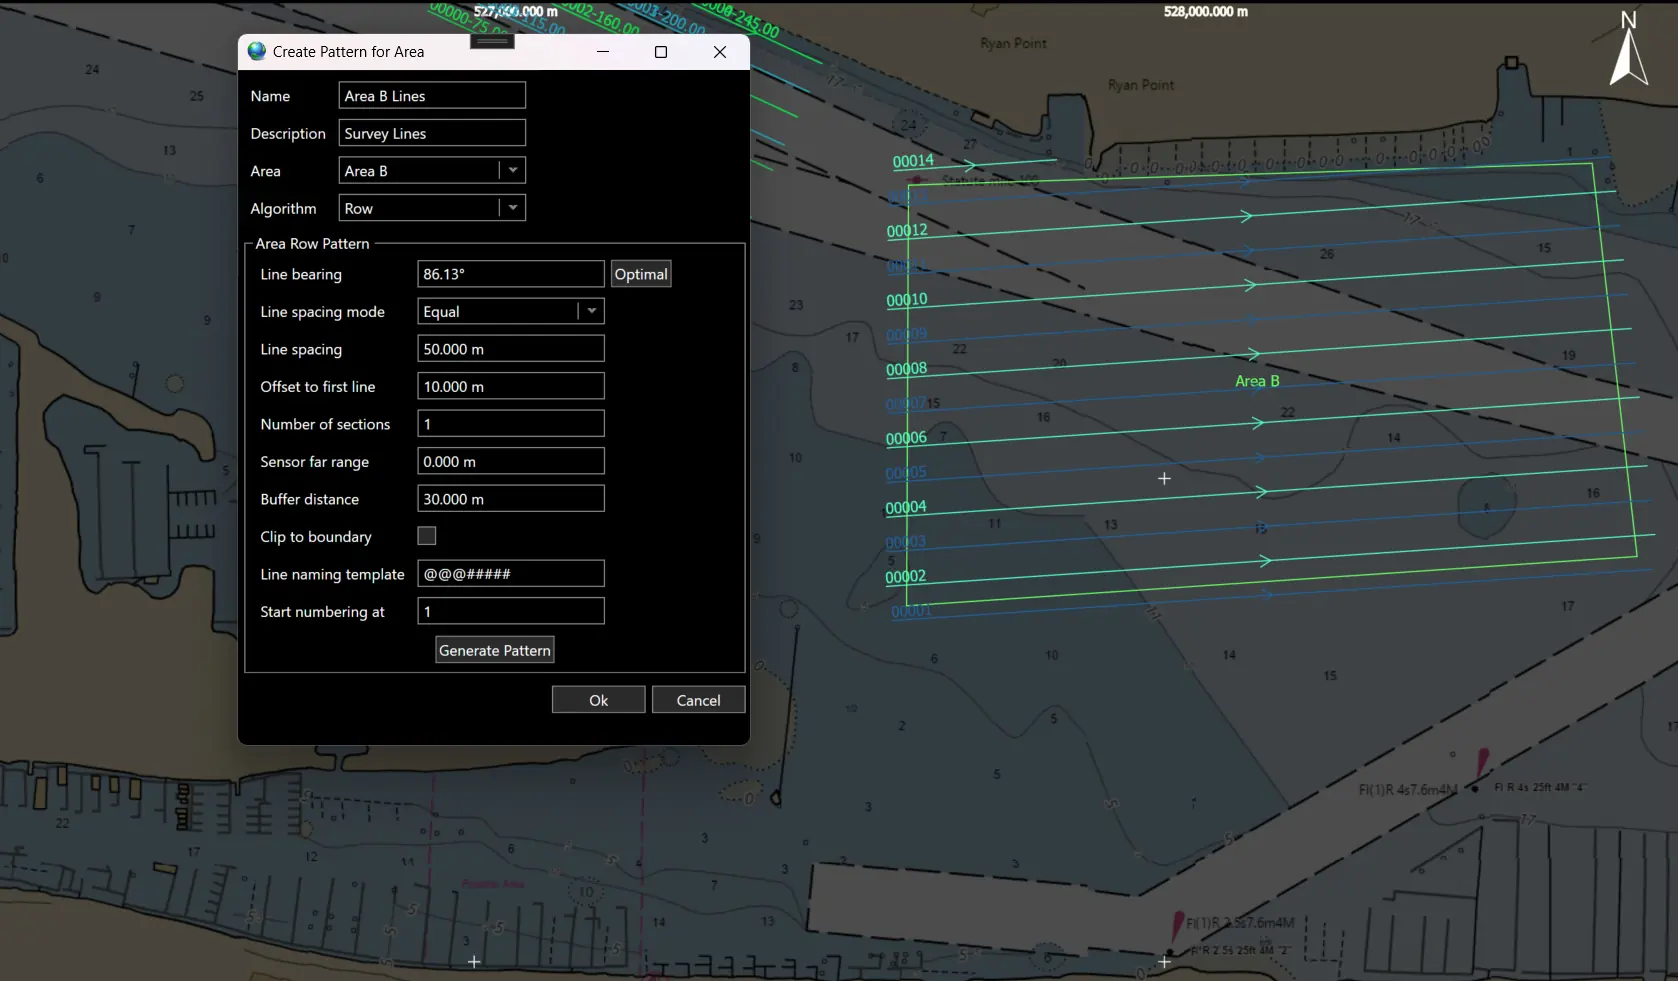Enable the Clip to boundary checkbox
1678x981 pixels.
tap(427, 536)
